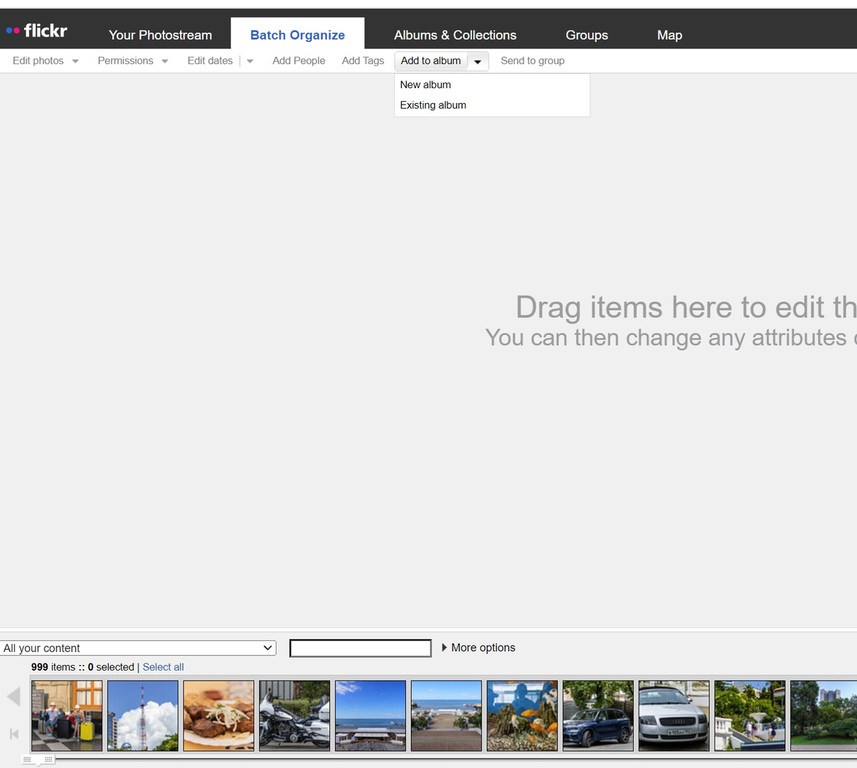Image resolution: width=857 pixels, height=768 pixels.
Task: Click the Add People button
Action: coord(299,61)
